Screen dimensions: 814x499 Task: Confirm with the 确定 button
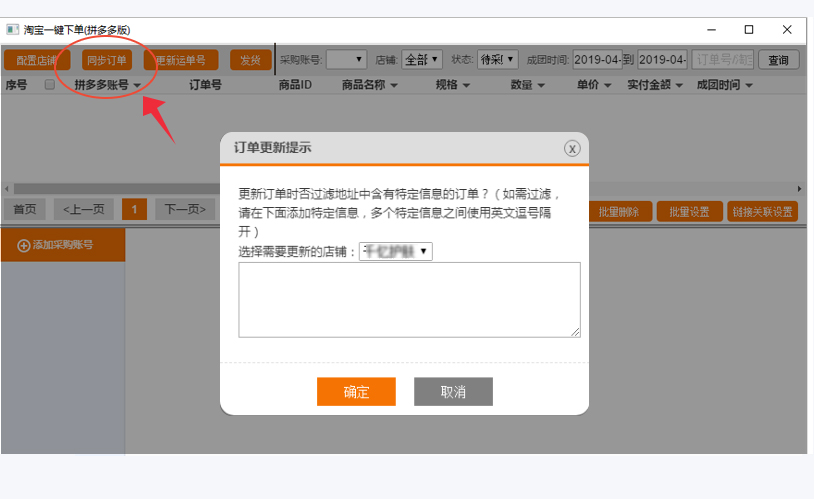(x=356, y=392)
